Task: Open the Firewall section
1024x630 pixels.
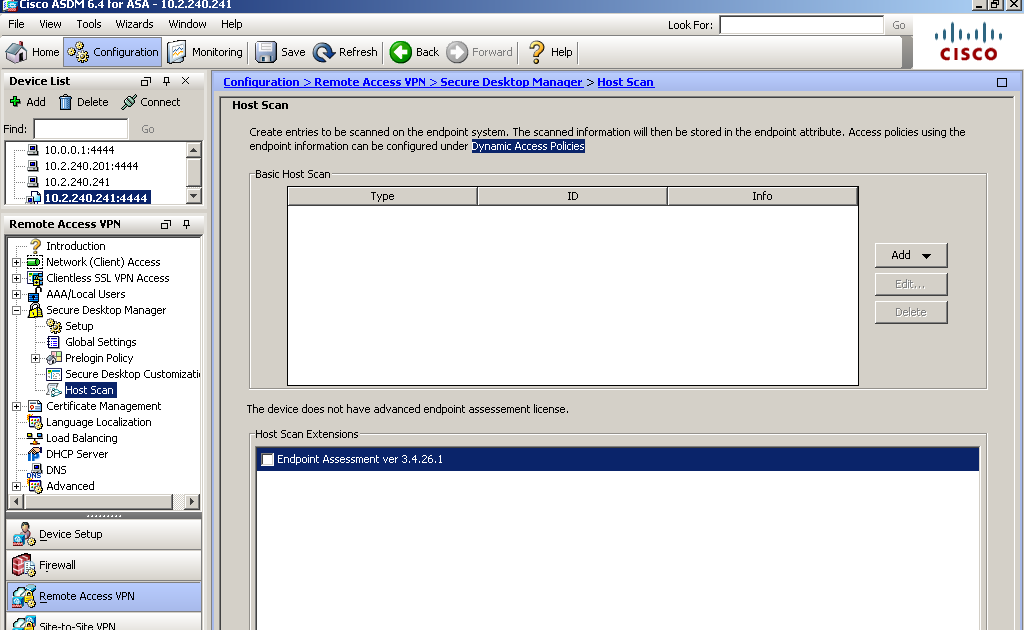Action: [x=104, y=565]
